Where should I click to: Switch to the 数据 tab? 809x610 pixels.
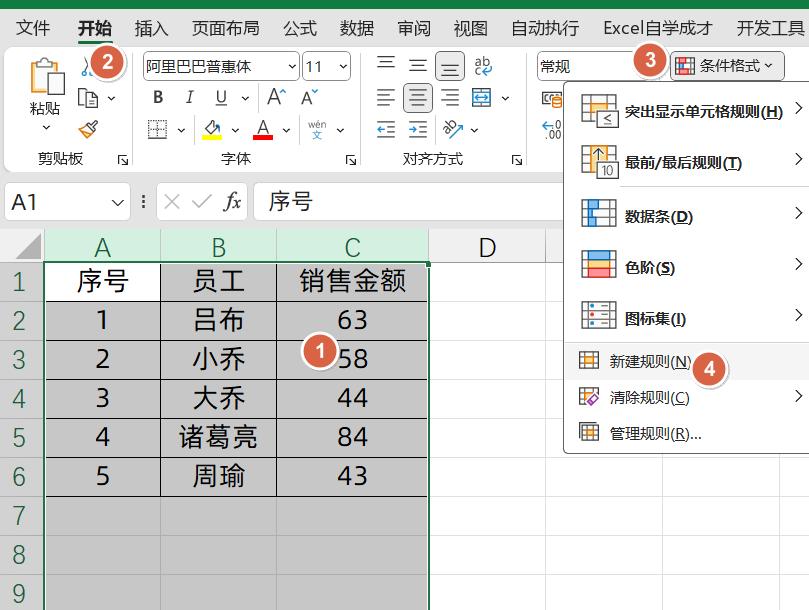[357, 27]
